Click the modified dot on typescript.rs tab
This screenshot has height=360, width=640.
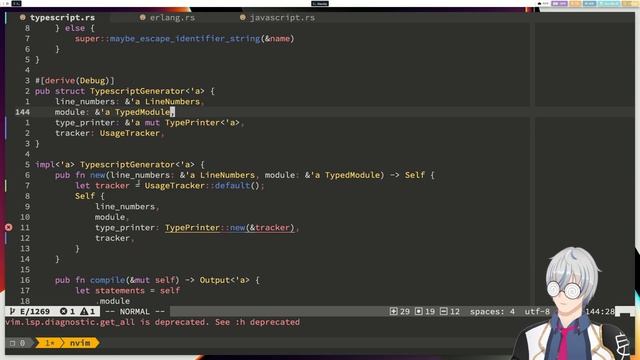[x=23, y=18]
